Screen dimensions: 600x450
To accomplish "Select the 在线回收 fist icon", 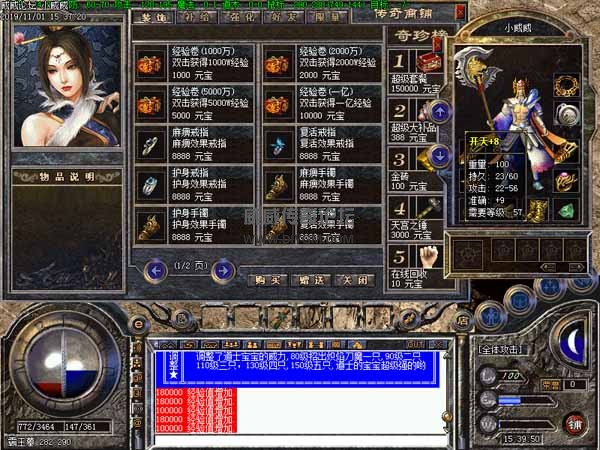I will pyautogui.click(x=428, y=257).
